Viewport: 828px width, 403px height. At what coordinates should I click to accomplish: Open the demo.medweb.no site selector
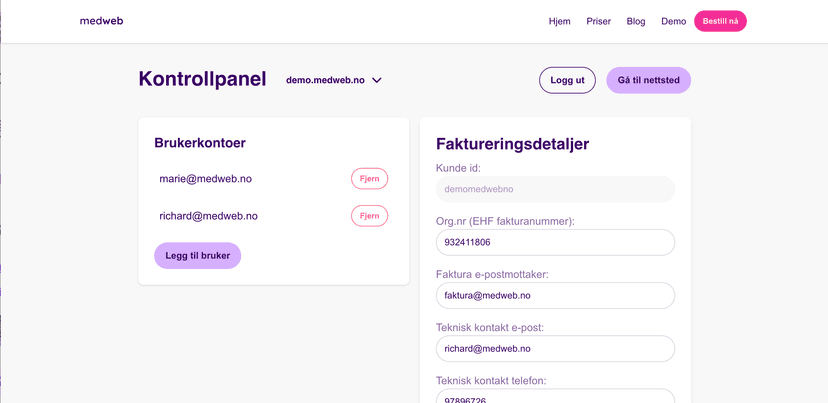click(x=326, y=80)
